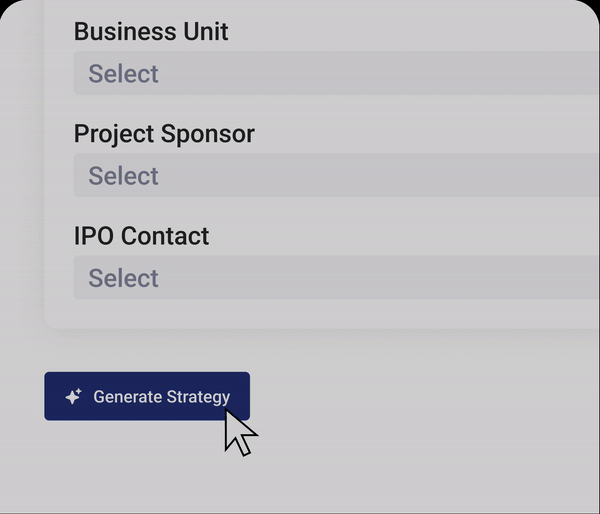Click the Project Sponsor field label
Viewport: 600px width, 514px height.
click(164, 134)
